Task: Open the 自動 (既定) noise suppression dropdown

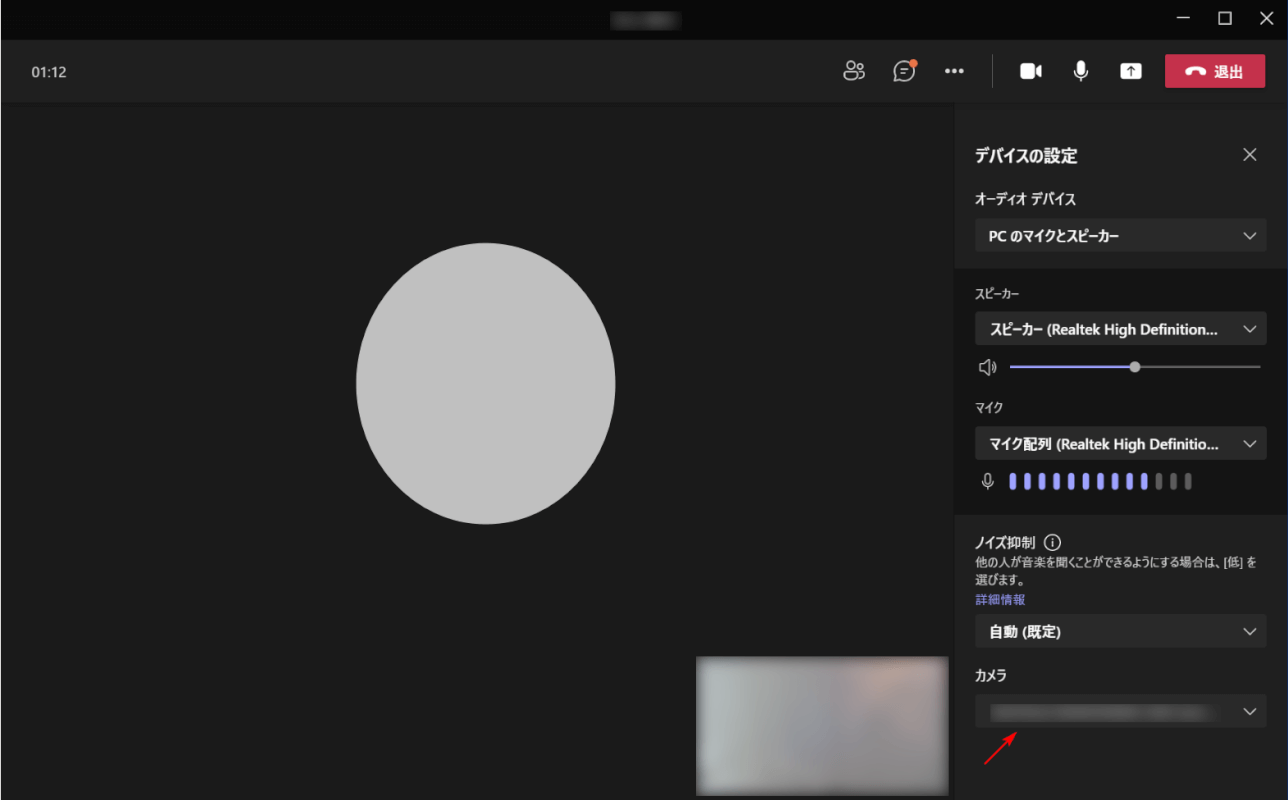Action: pyautogui.click(x=1121, y=632)
